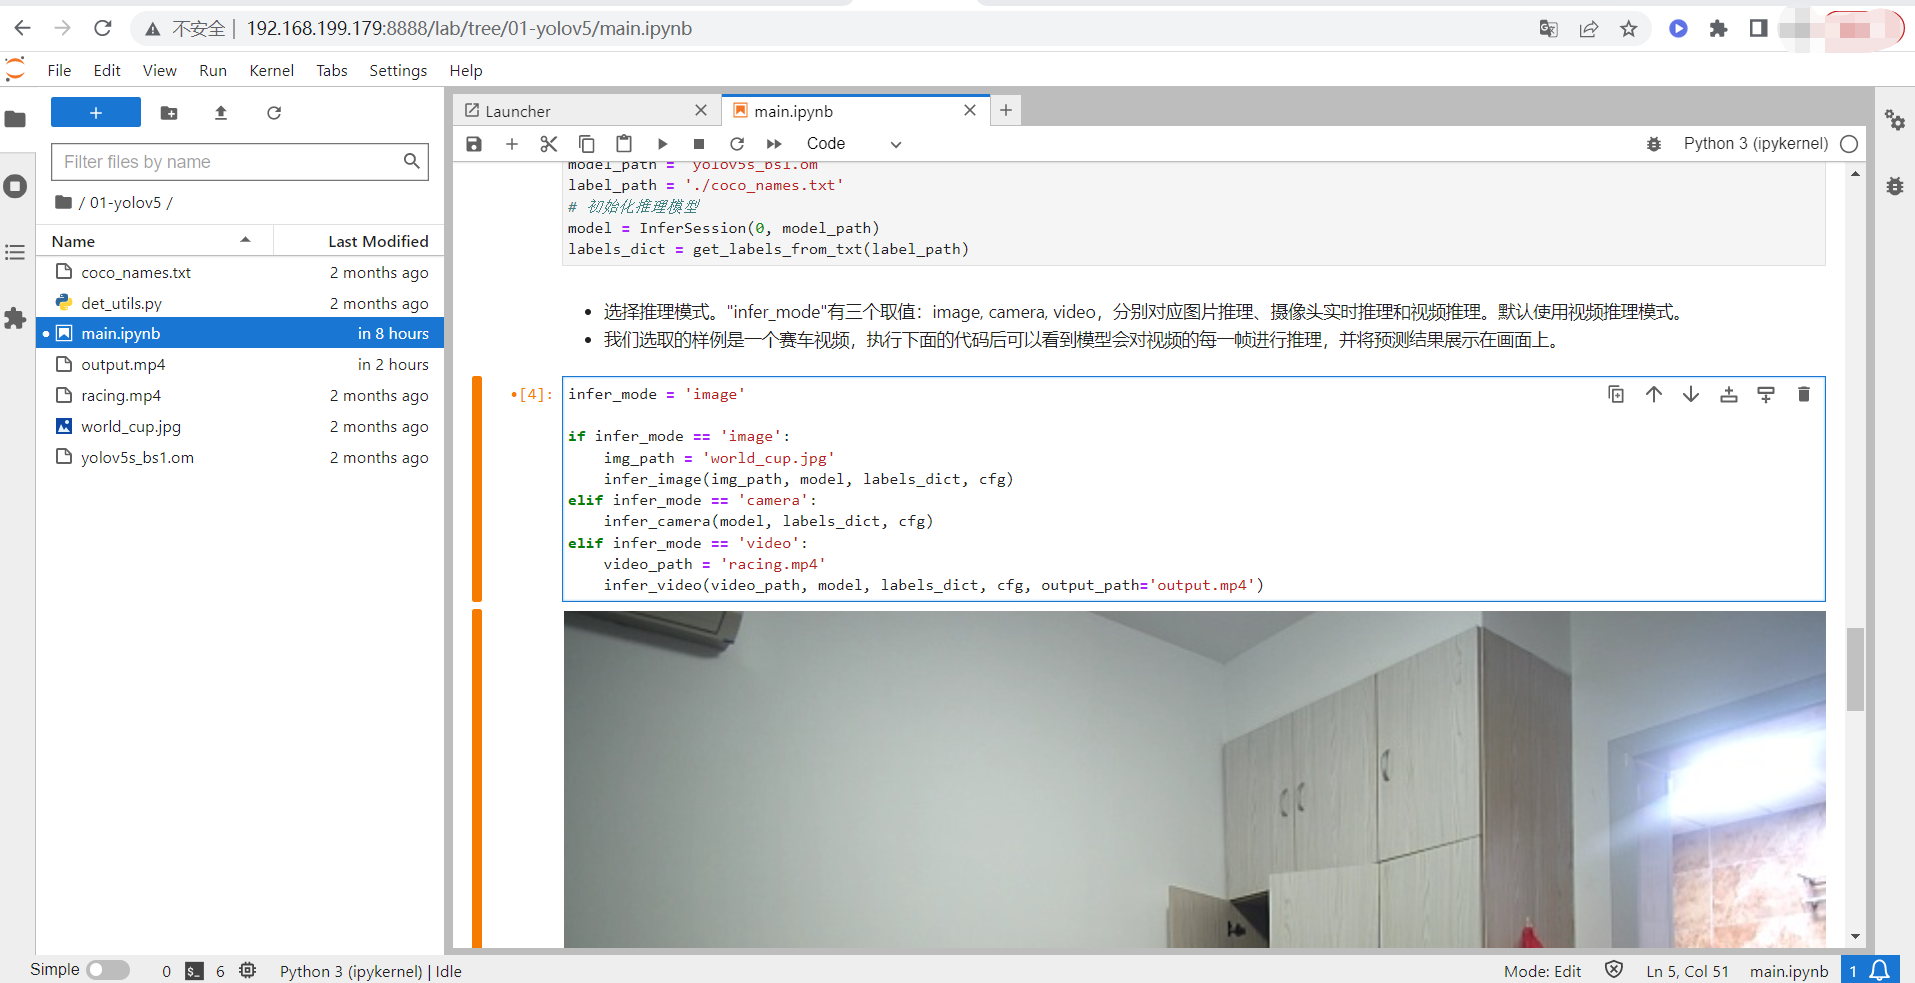The image size is (1915, 983).
Task: Select world_cup.jpg in file list
Action: point(240,426)
